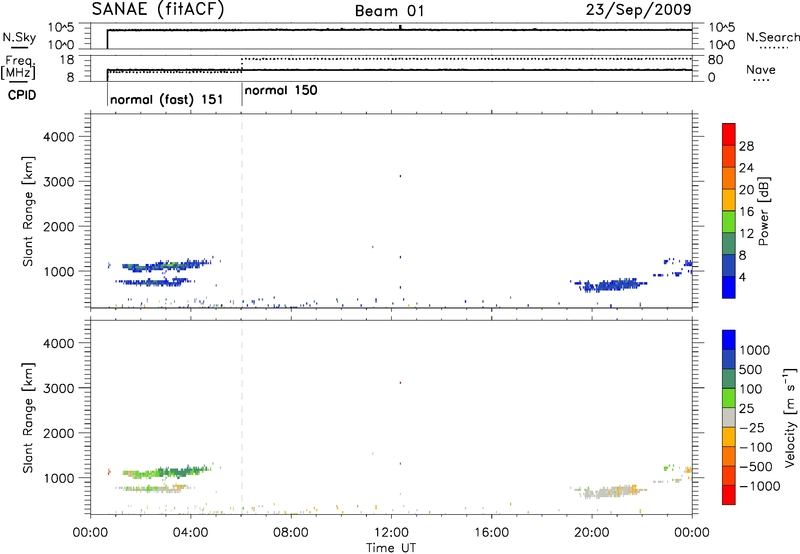This screenshot has width=800, height=554.
Task: Click the '18' frequency axis tick label
Action: click(67, 60)
